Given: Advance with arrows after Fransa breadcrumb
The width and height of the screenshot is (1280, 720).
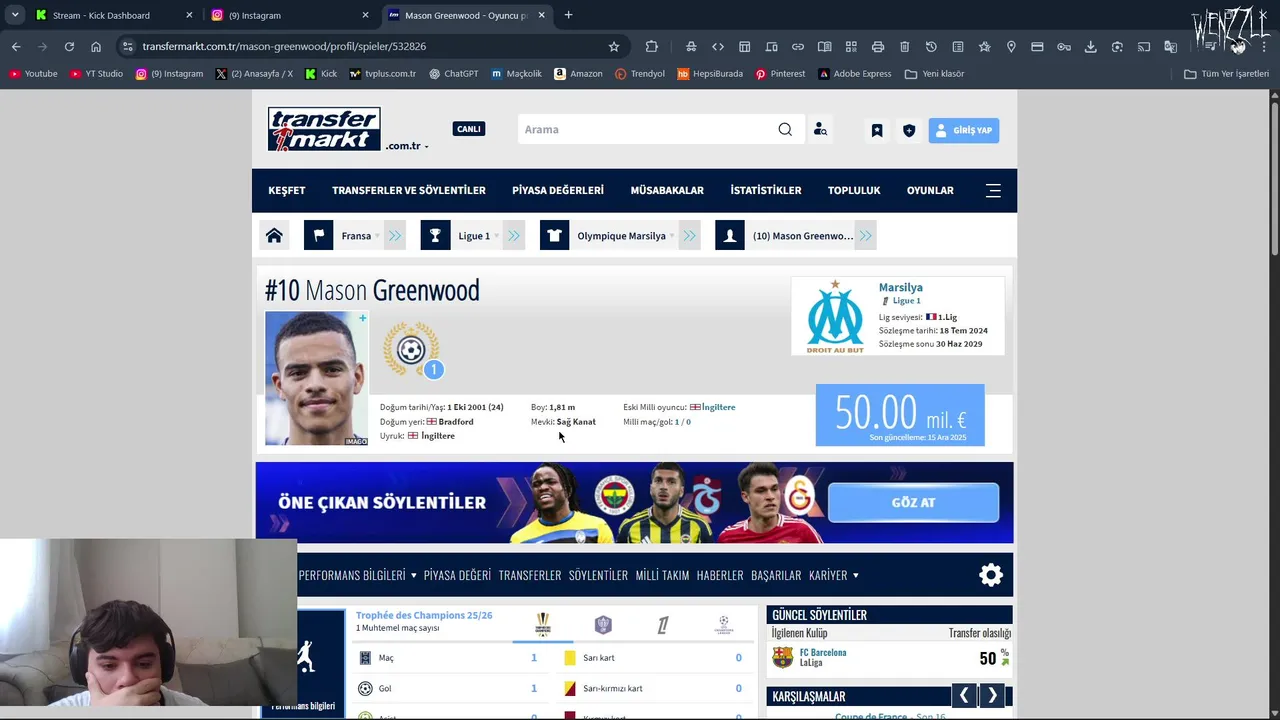Looking at the screenshot, I should click(395, 236).
